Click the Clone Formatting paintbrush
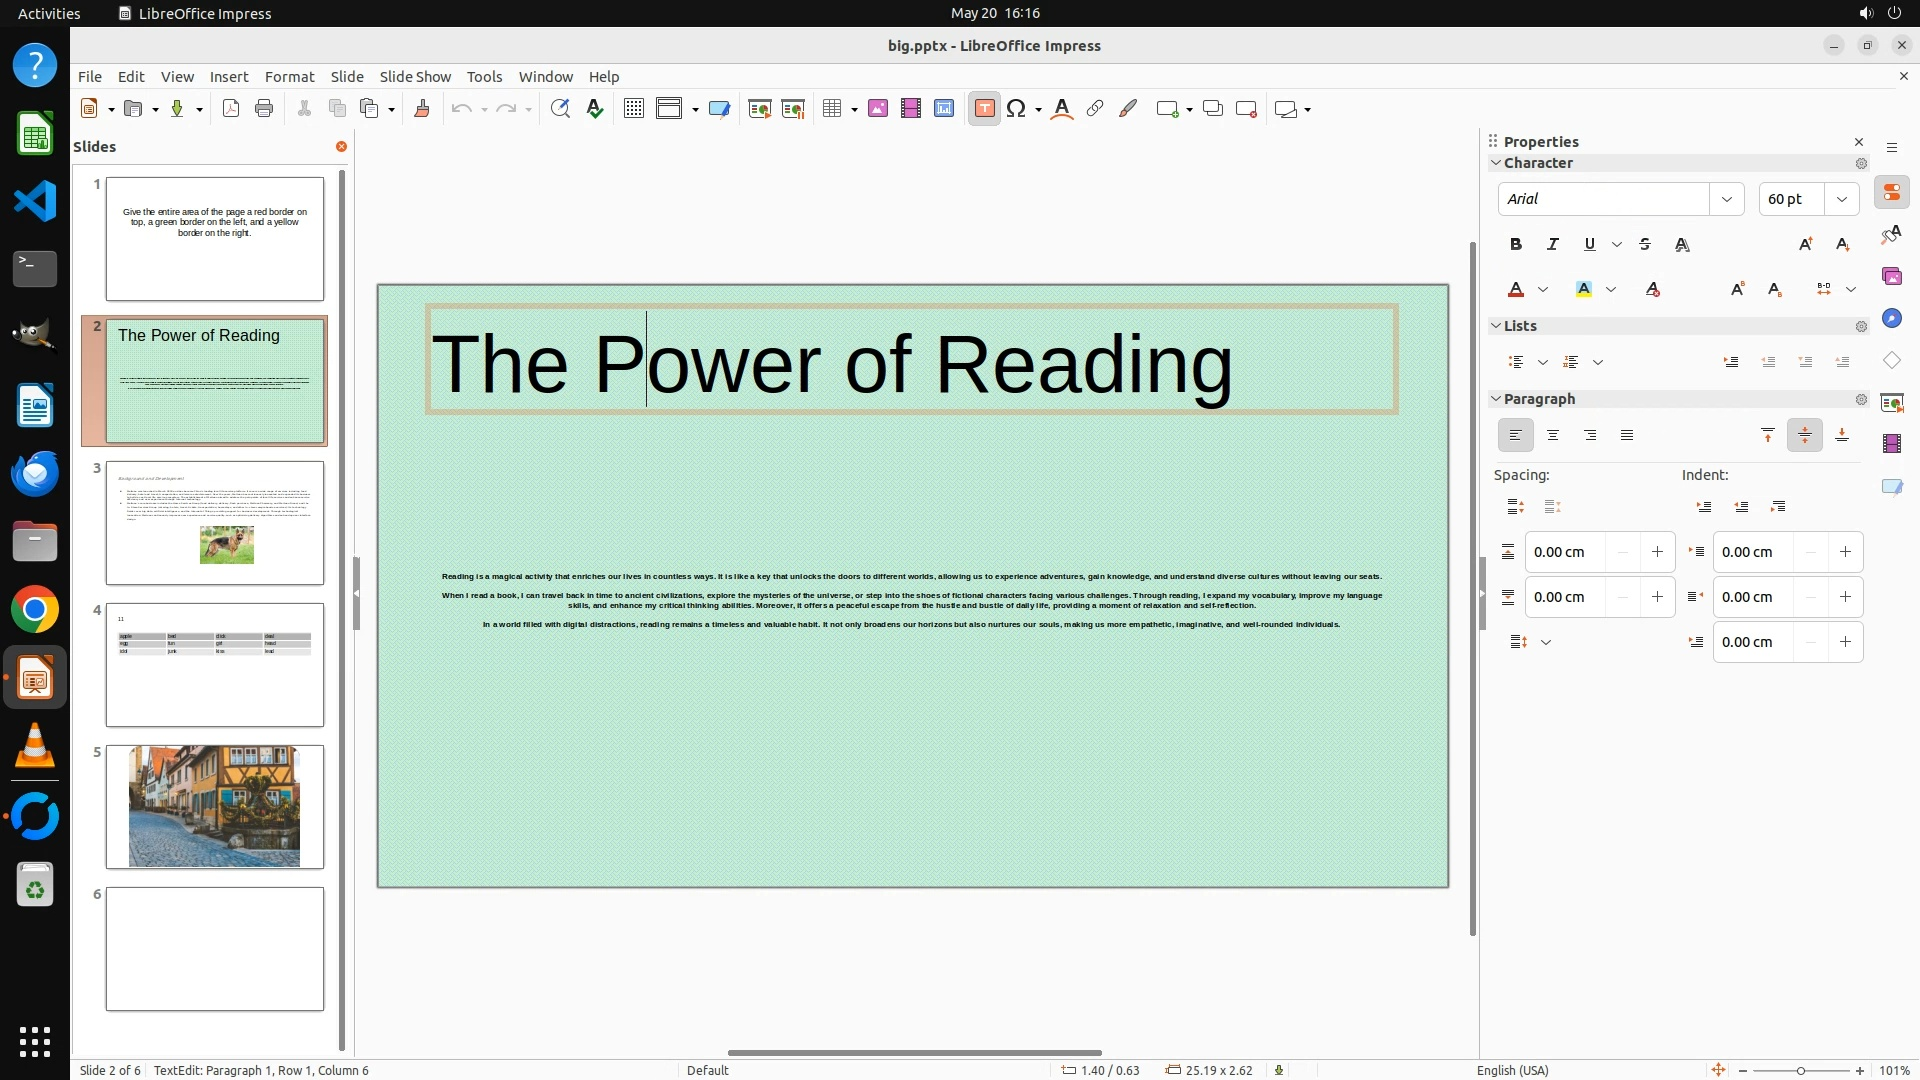This screenshot has width=1920, height=1080. click(421, 109)
